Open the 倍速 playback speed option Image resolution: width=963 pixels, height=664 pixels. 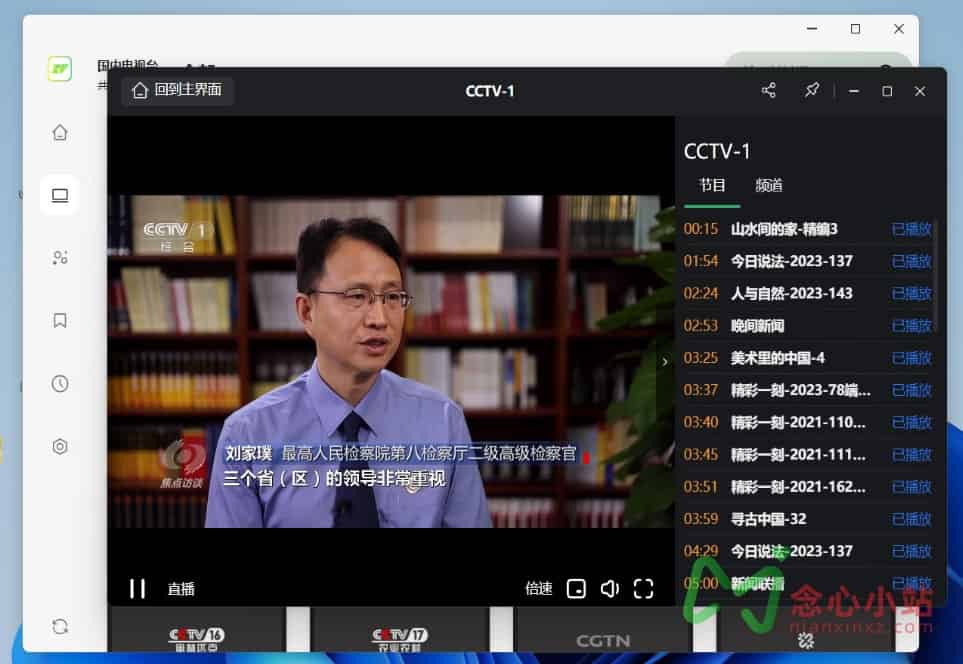(x=539, y=588)
